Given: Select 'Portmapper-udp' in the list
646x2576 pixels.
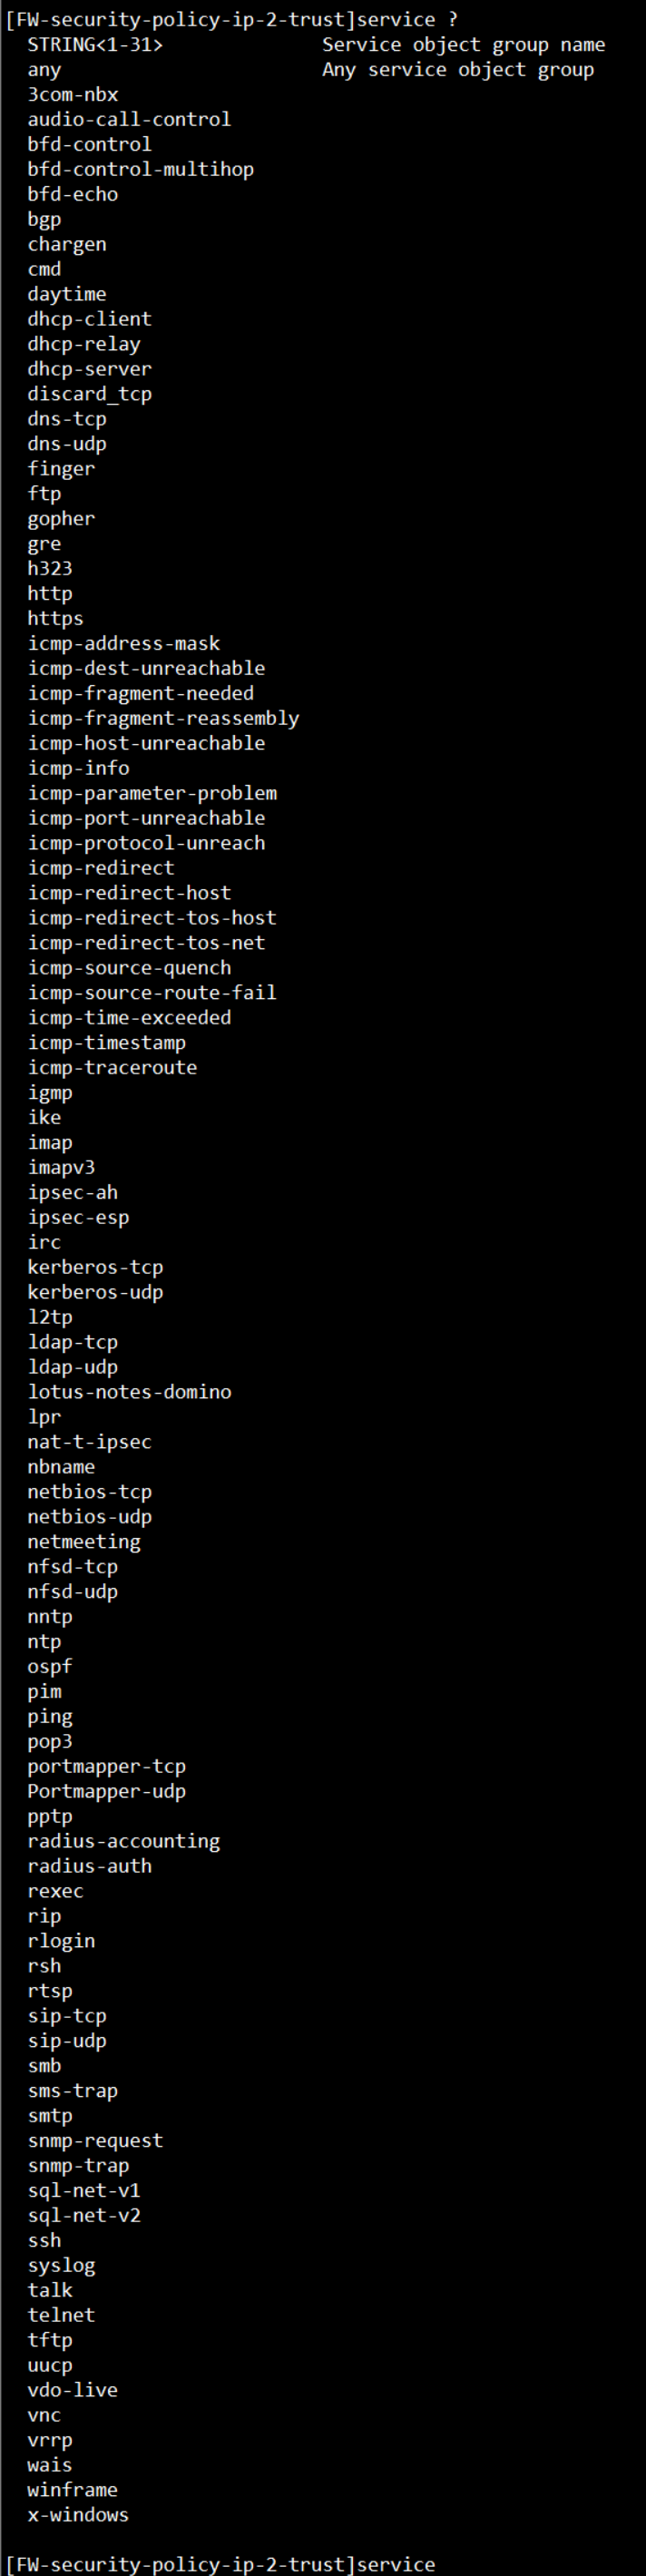Looking at the screenshot, I should [x=106, y=1791].
